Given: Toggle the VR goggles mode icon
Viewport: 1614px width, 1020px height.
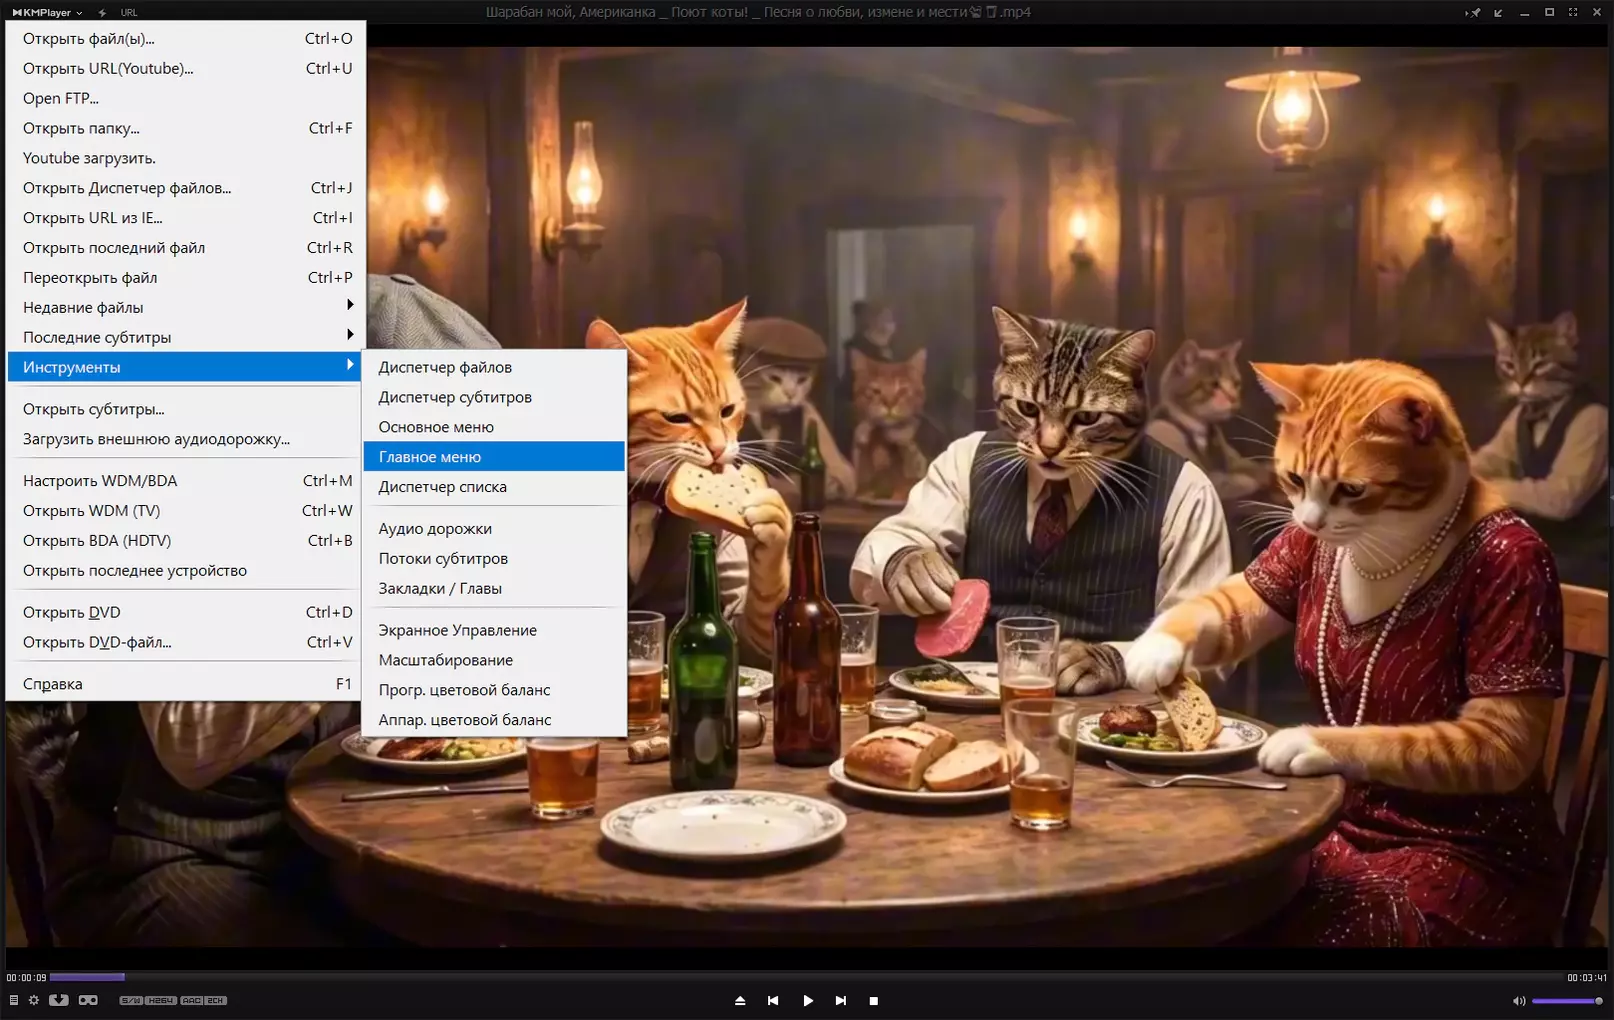Looking at the screenshot, I should [88, 1000].
